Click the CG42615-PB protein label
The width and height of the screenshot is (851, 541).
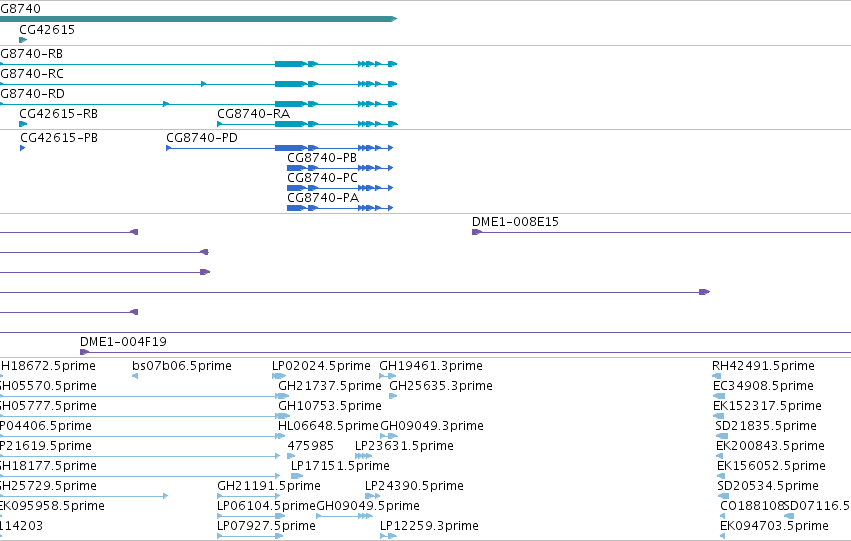tap(59, 138)
